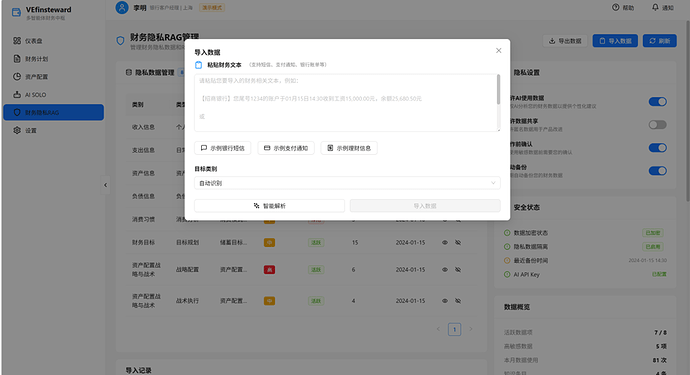Click the 支出信息 category cell
Image resolution: width=690 pixels, height=375 pixels.
pos(143,150)
